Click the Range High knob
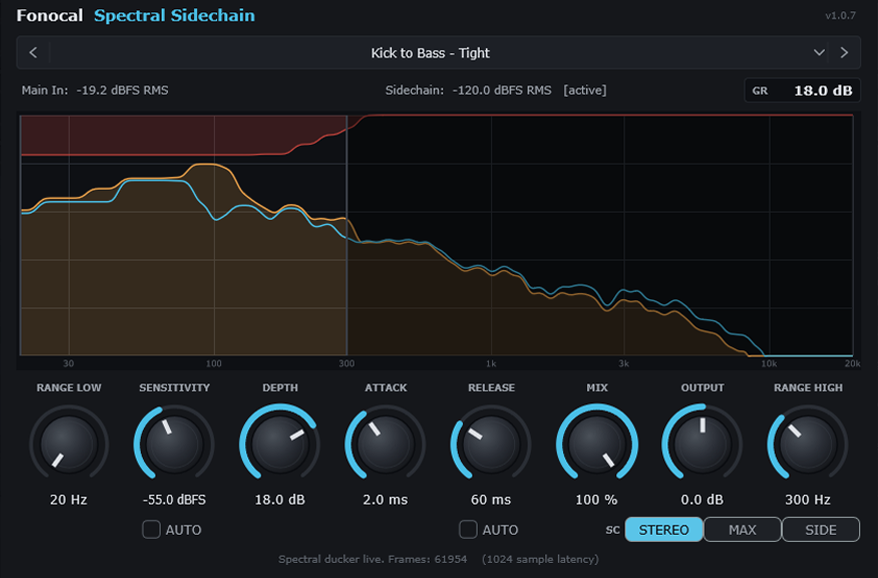 click(808, 444)
